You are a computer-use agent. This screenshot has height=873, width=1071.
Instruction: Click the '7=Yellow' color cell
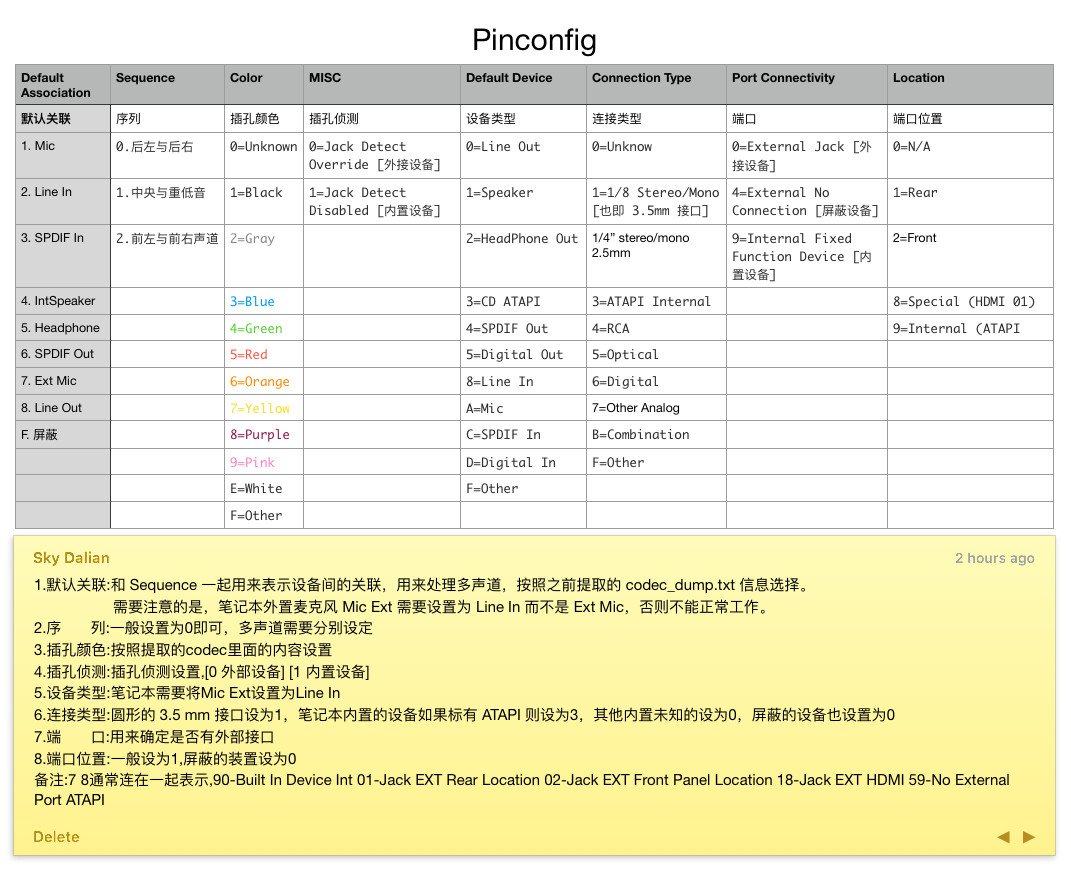click(264, 408)
